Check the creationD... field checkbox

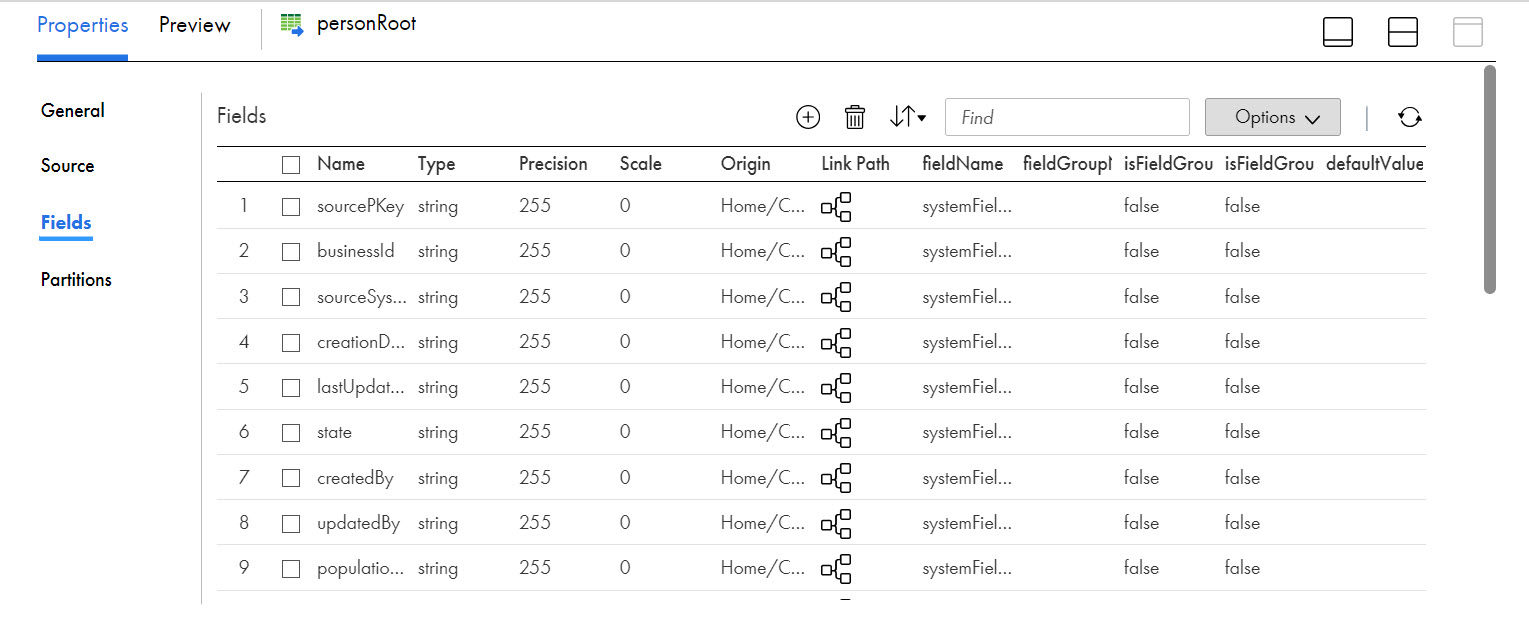pos(291,342)
